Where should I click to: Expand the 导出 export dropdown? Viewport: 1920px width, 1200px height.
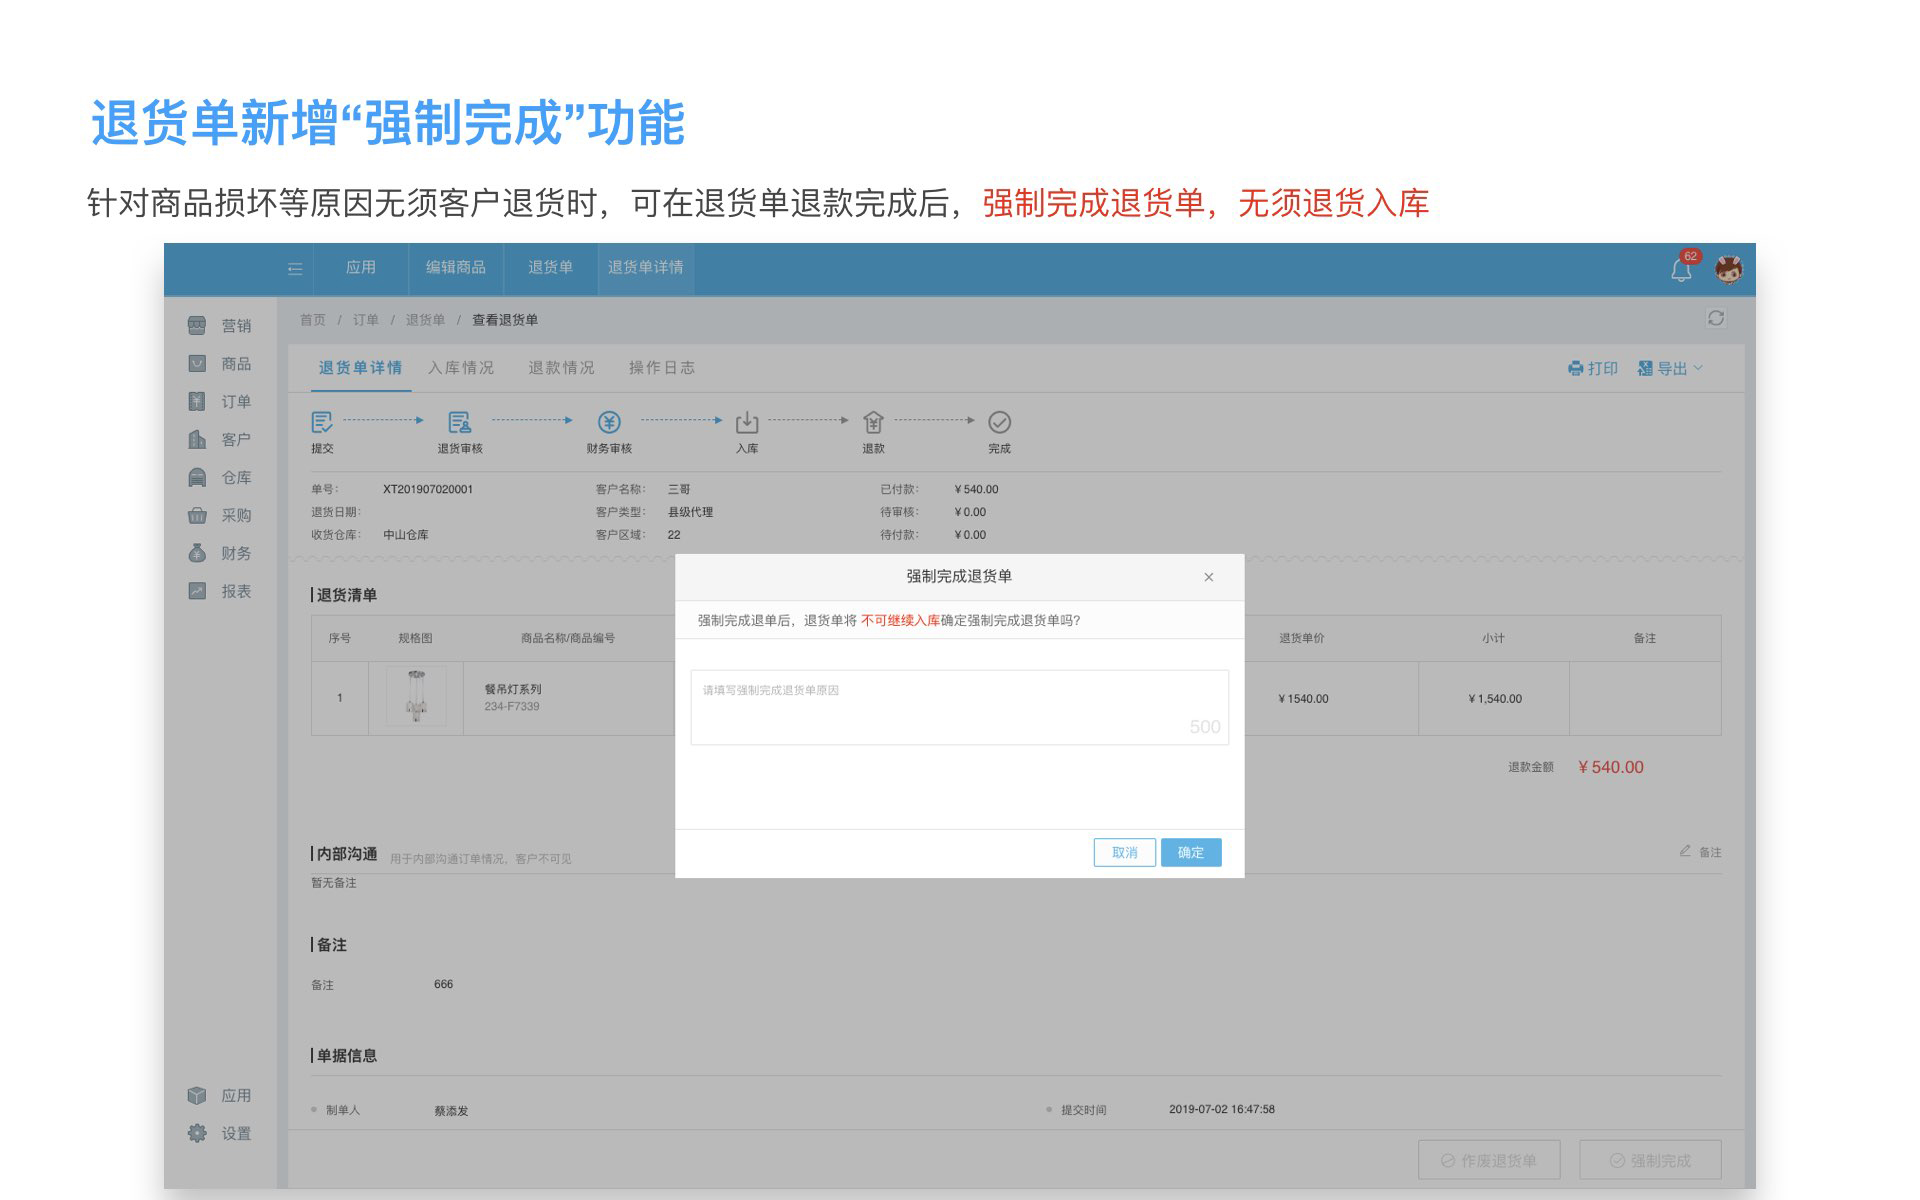point(1670,369)
